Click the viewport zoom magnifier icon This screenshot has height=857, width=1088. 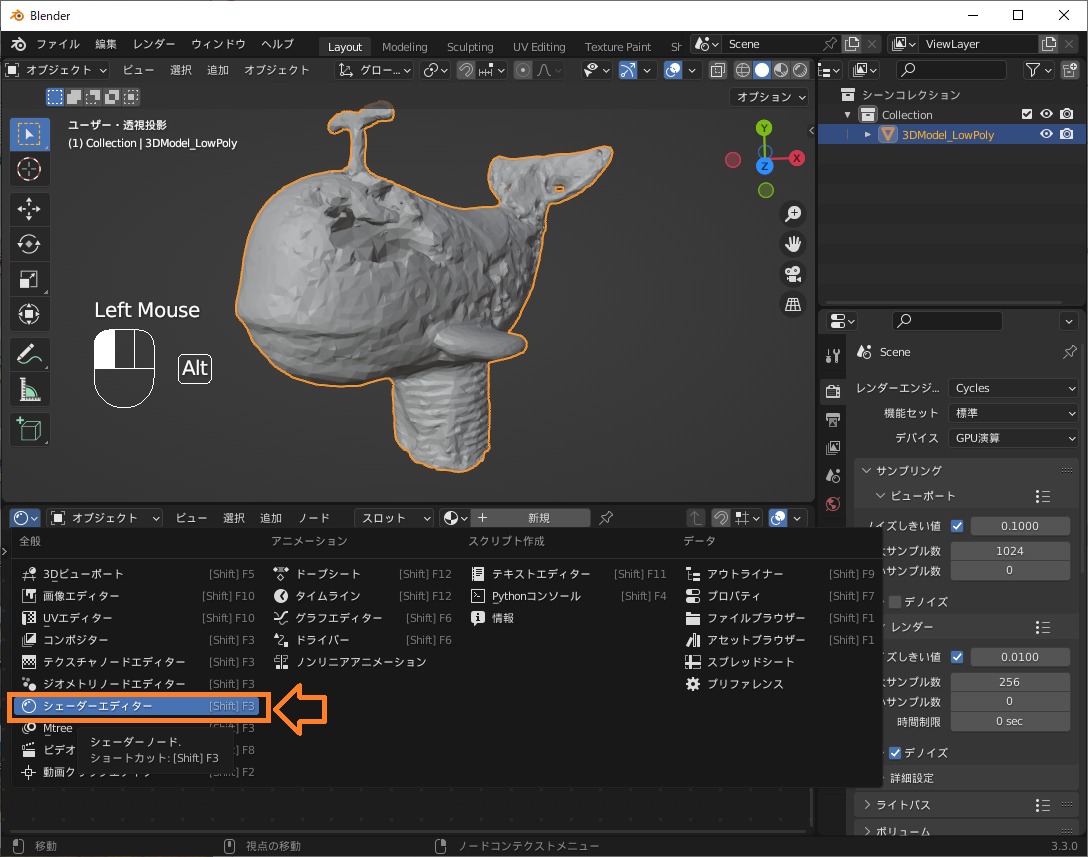pyautogui.click(x=792, y=213)
